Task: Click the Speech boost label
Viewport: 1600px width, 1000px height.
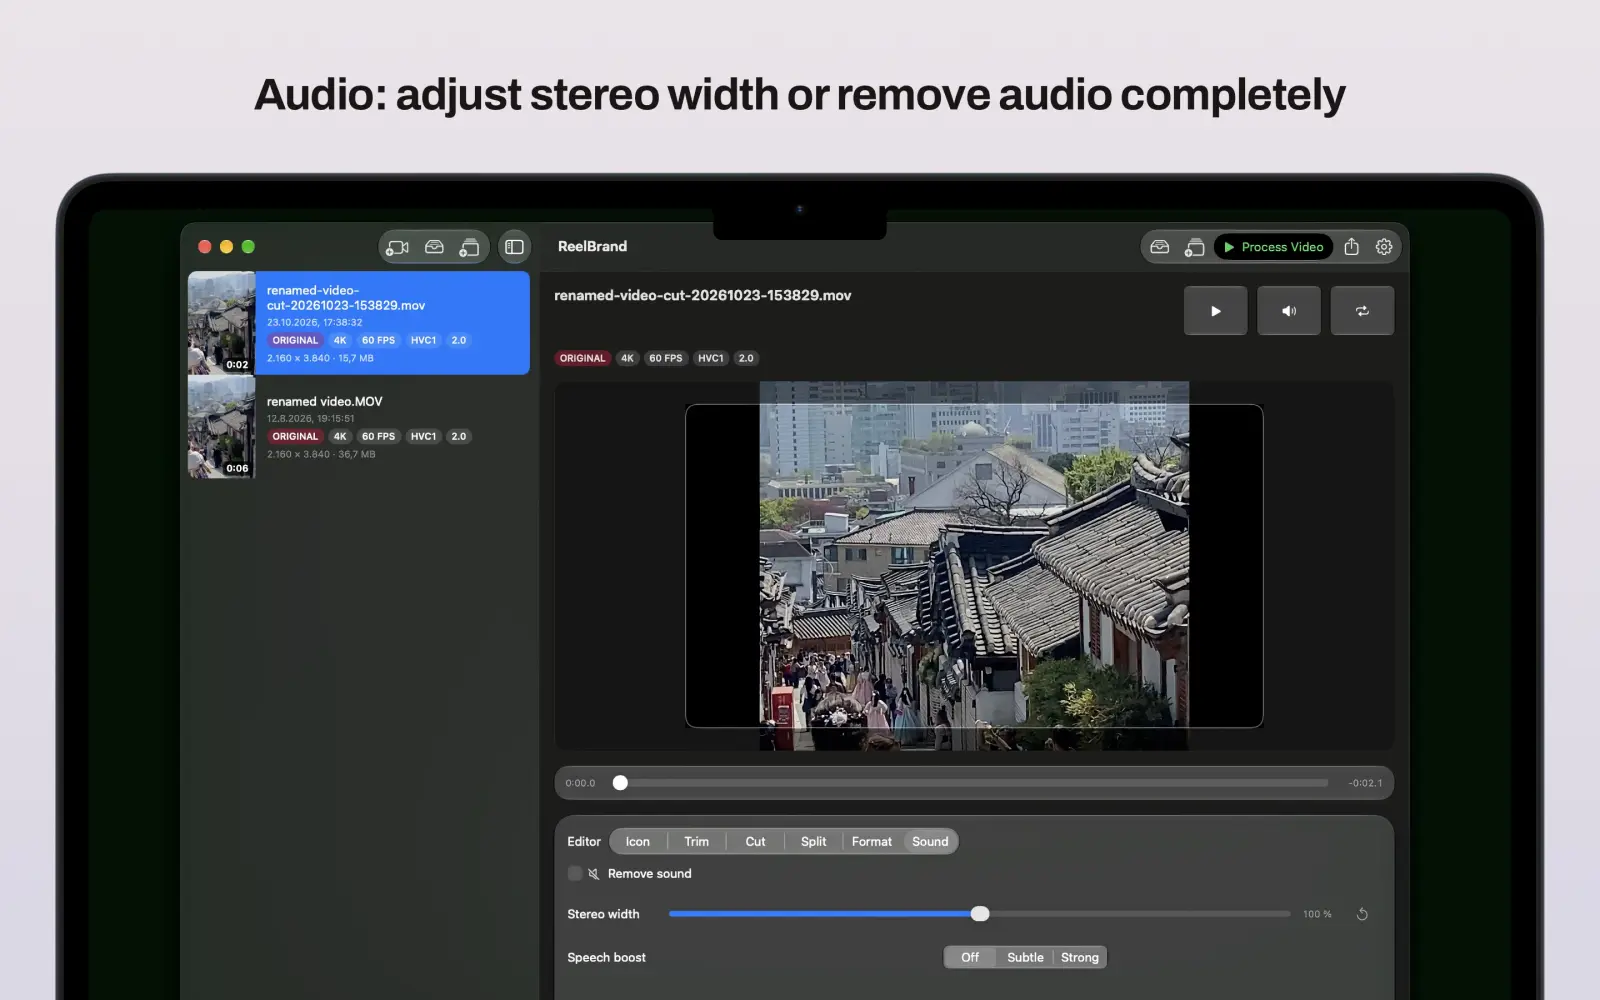Action: (x=606, y=957)
